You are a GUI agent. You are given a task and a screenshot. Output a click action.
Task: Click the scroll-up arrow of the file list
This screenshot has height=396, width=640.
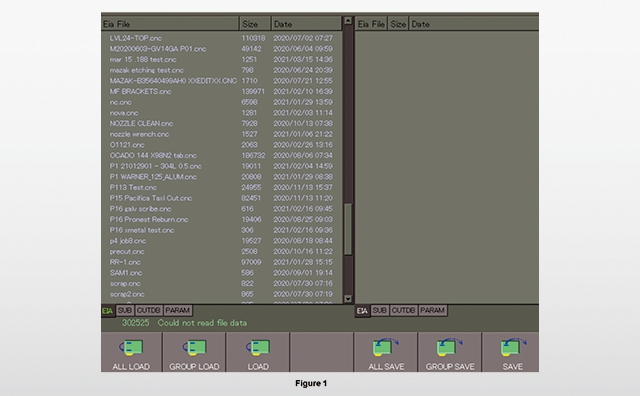click(x=348, y=20)
